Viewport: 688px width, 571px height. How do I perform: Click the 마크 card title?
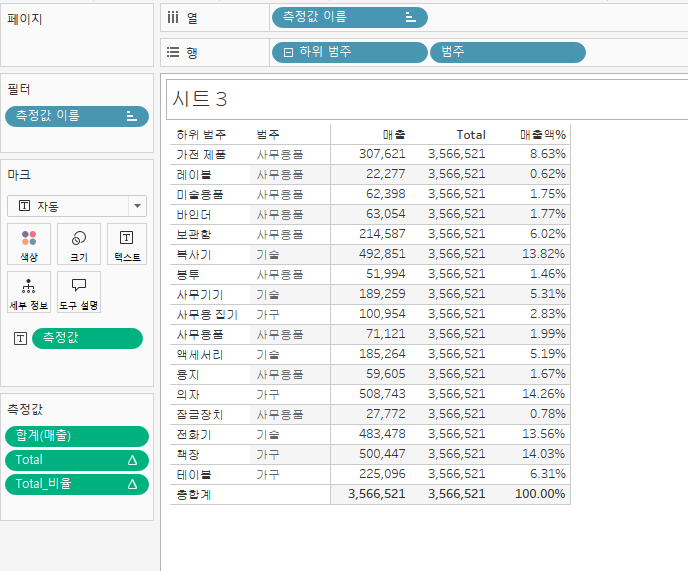19,175
